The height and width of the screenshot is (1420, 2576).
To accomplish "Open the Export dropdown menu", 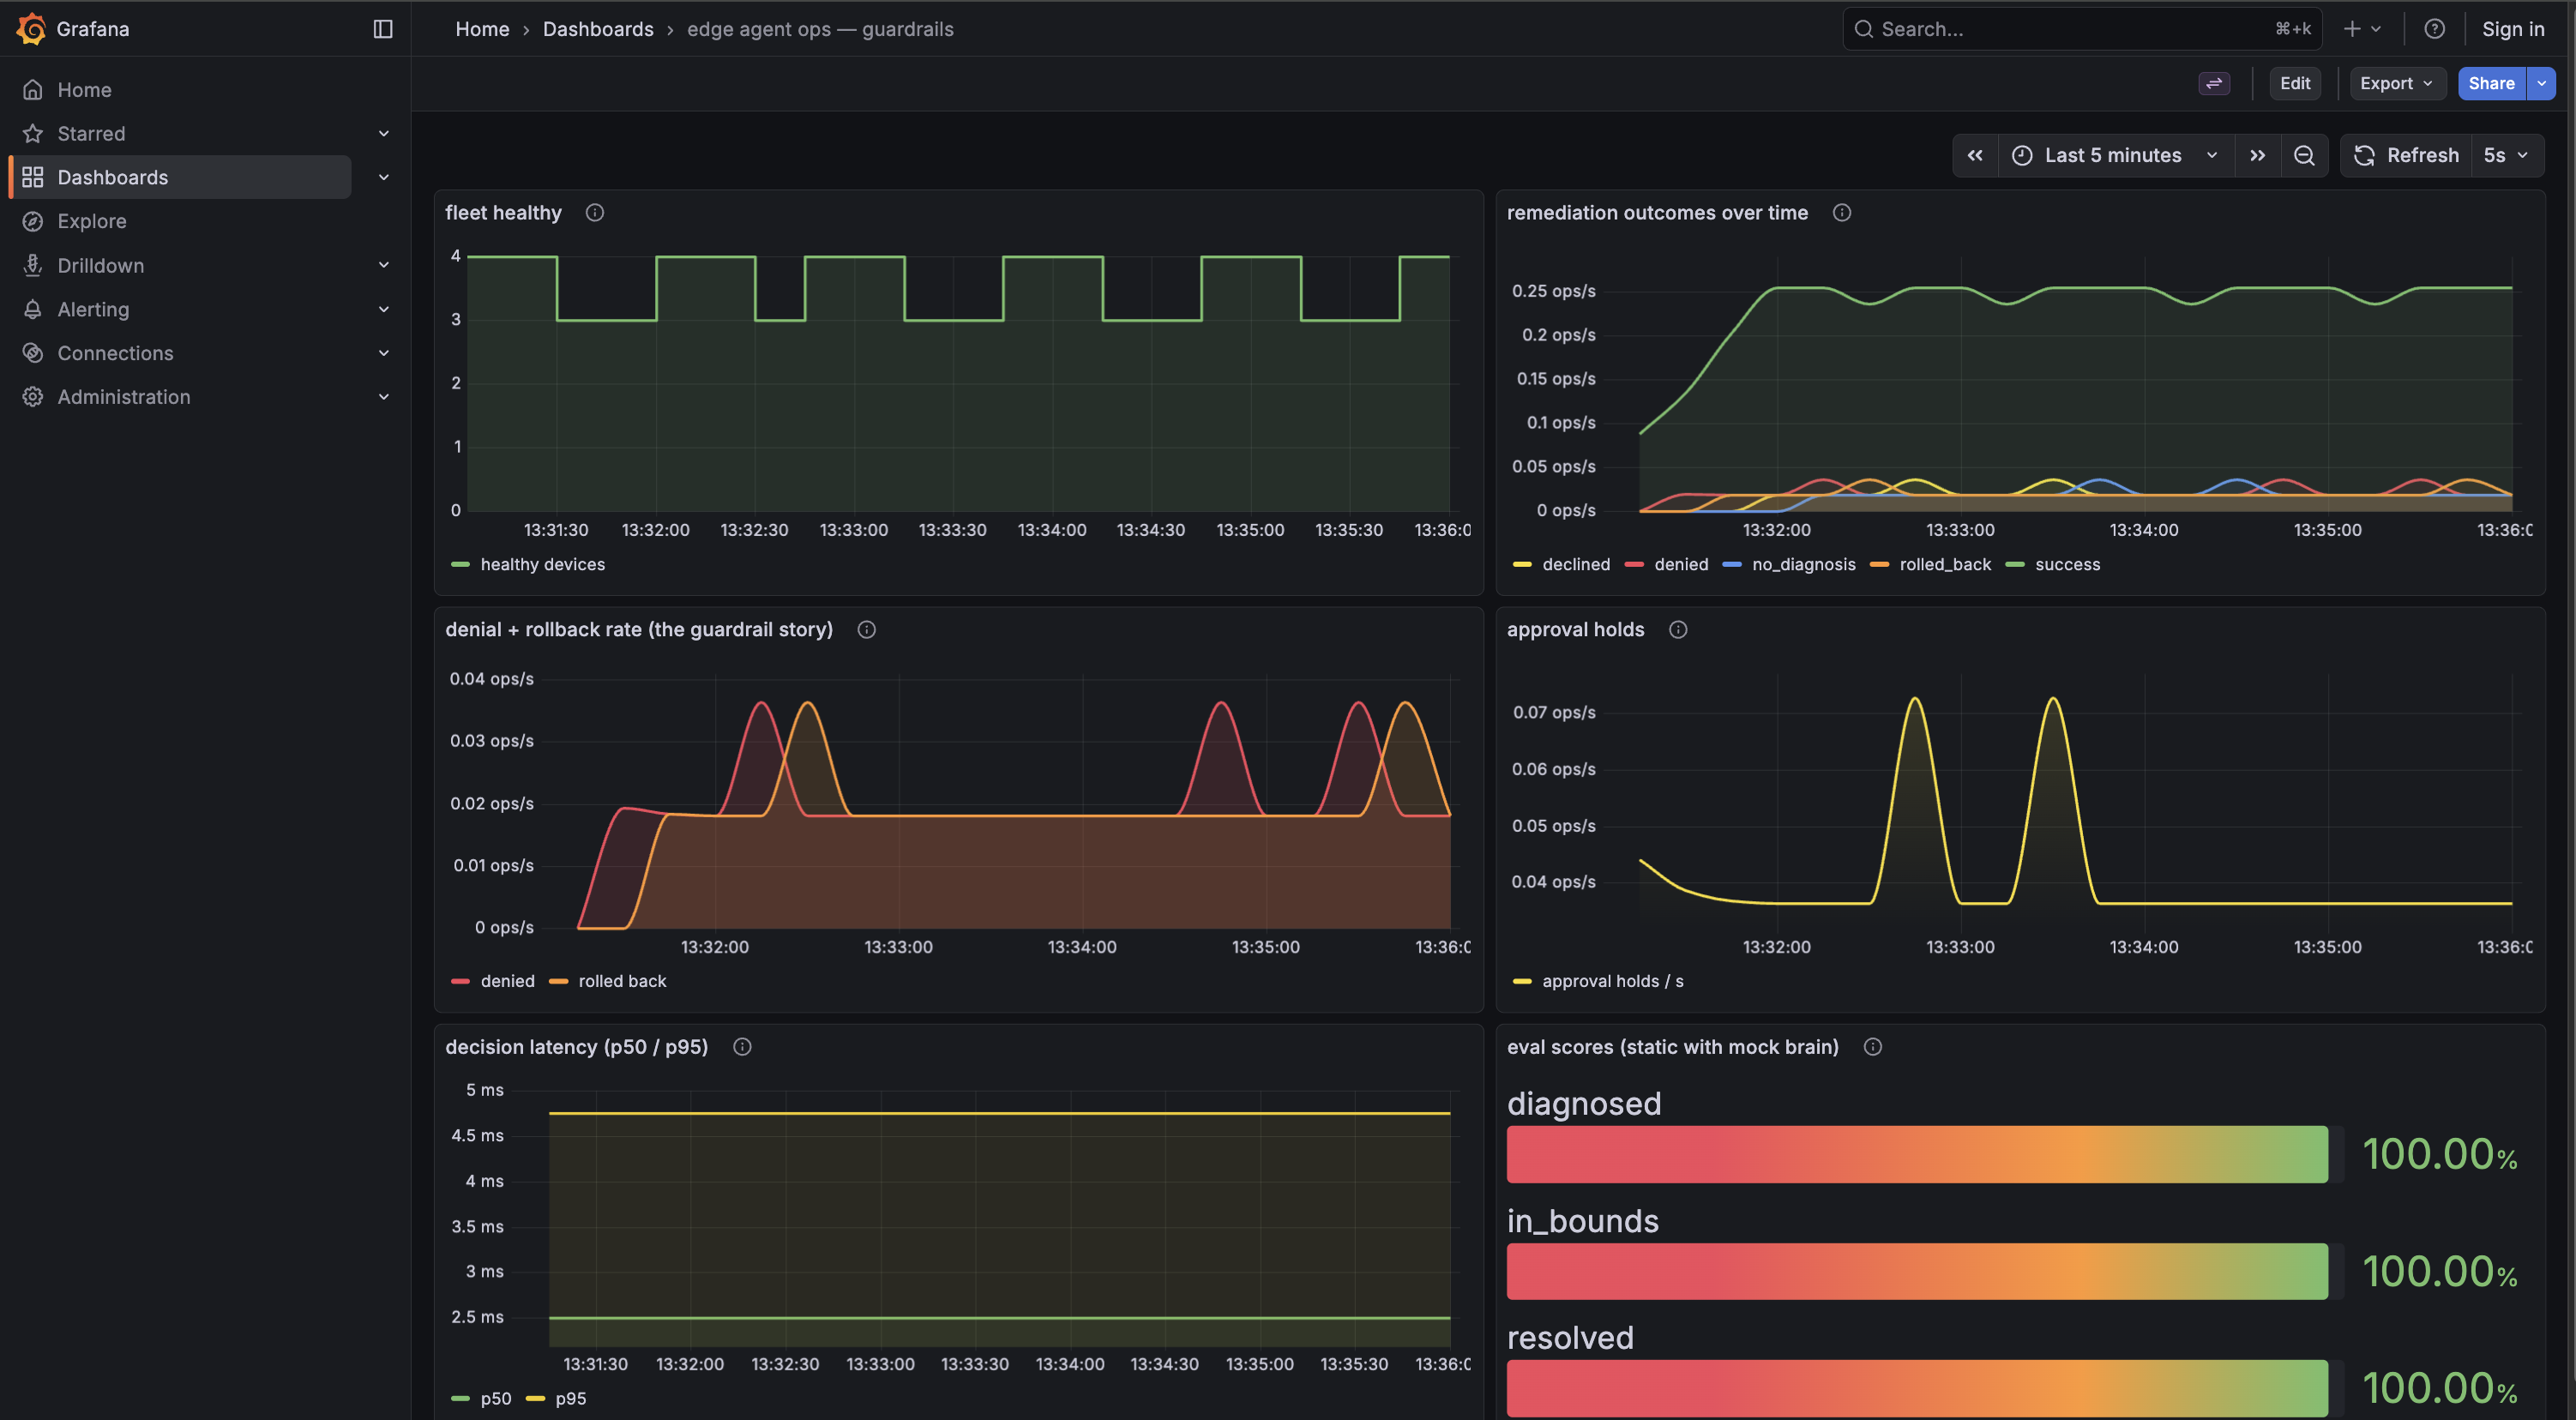I will click(2396, 84).
